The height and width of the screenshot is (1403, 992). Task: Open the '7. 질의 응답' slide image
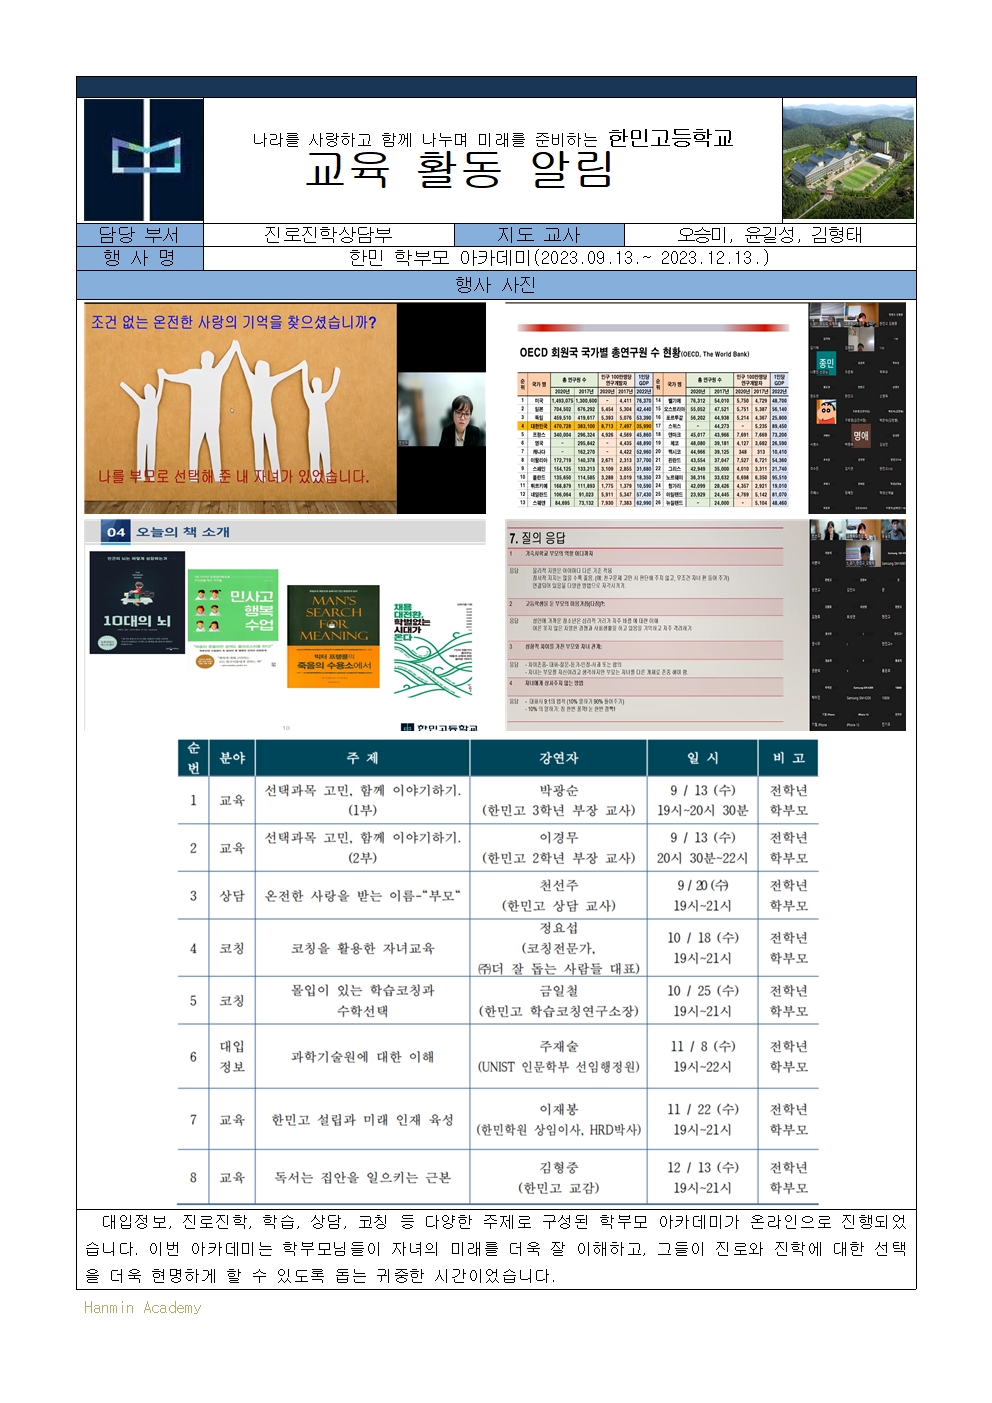(656, 625)
